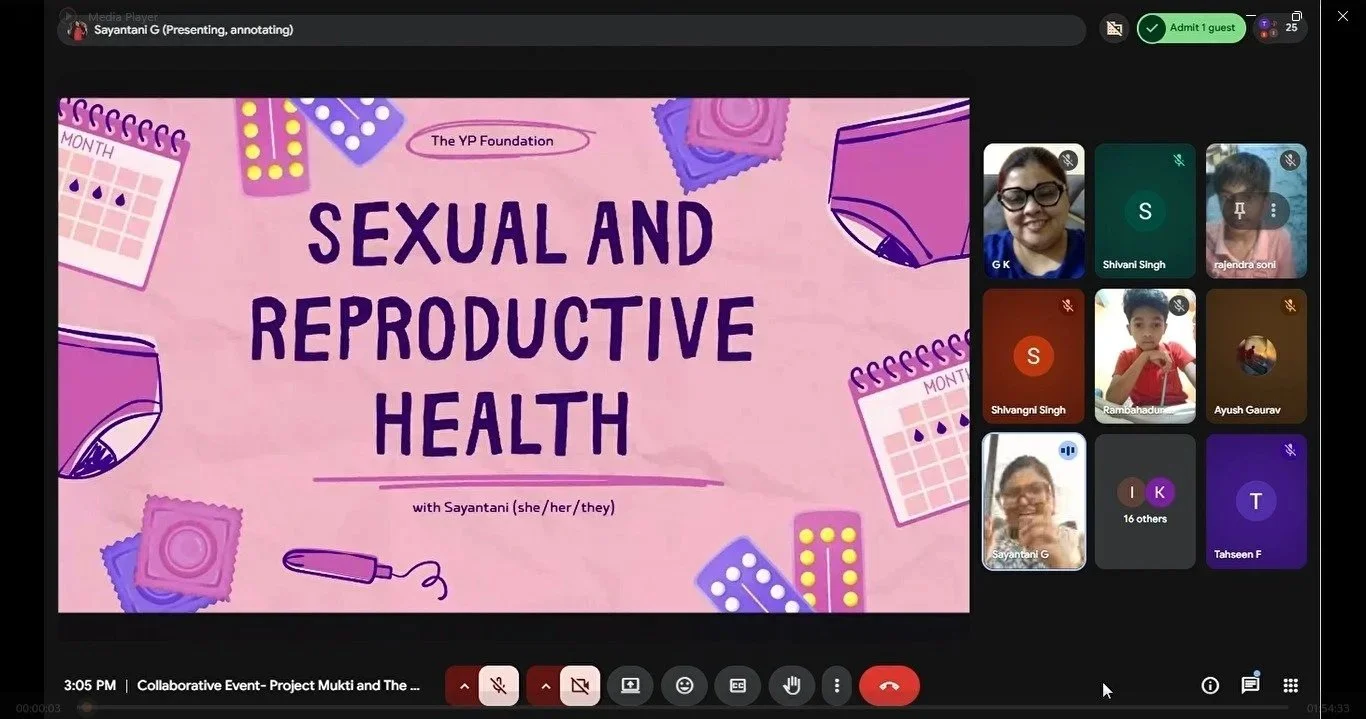Open more options on rajendra soni tile

(x=1273, y=211)
